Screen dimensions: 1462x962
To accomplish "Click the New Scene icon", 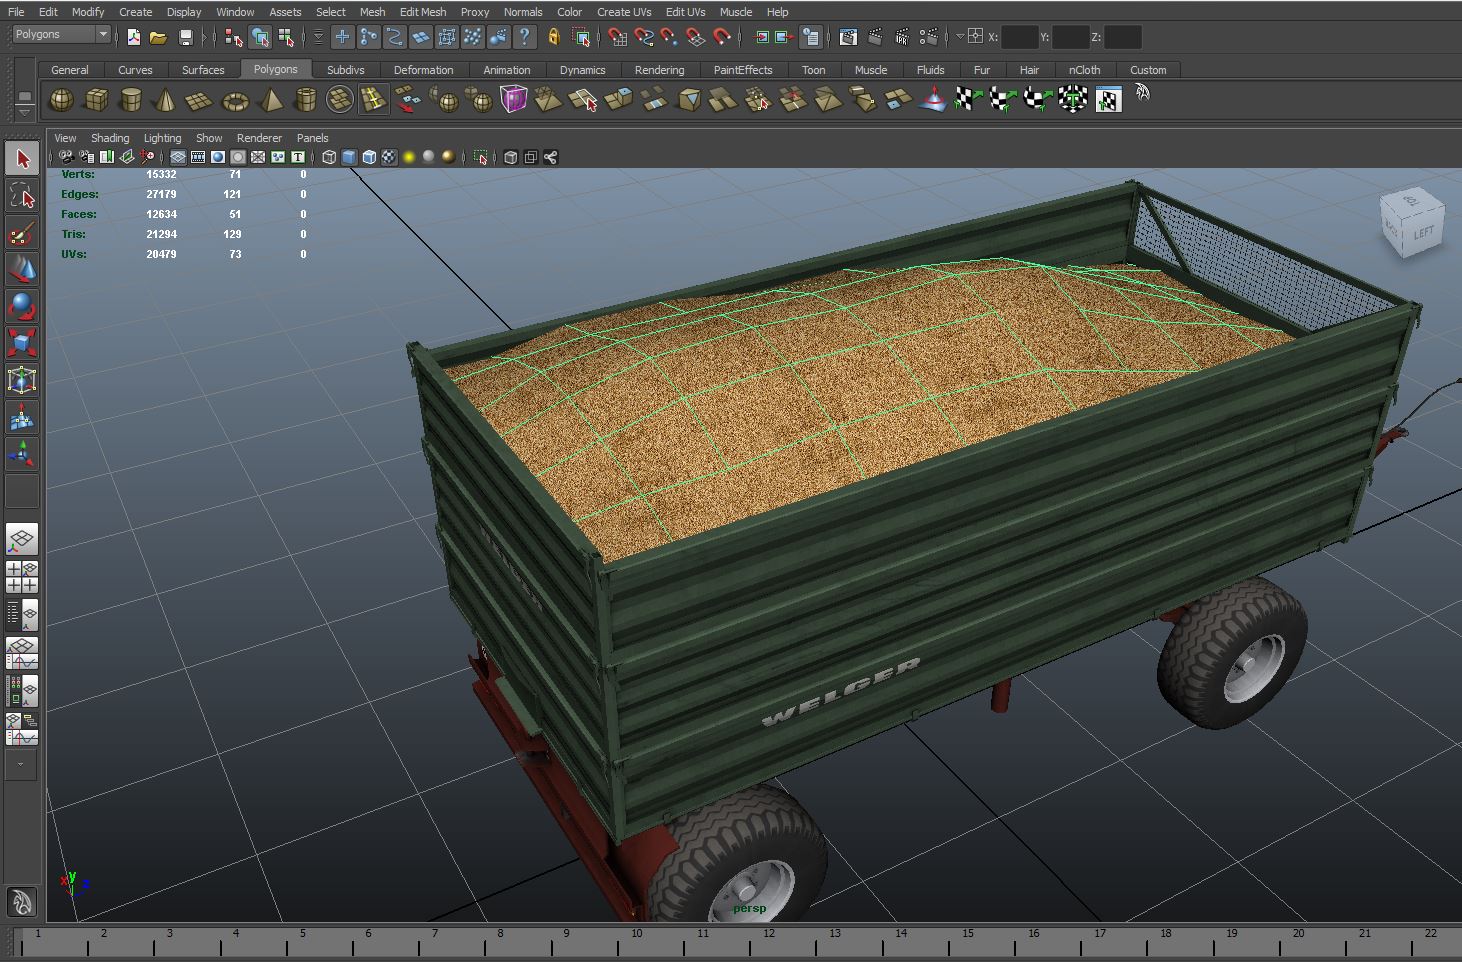I will tap(134, 37).
